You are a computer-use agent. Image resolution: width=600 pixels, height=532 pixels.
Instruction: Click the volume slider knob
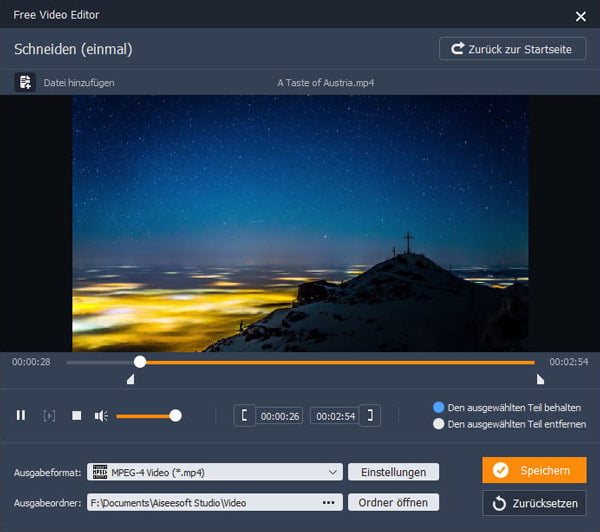(x=175, y=416)
